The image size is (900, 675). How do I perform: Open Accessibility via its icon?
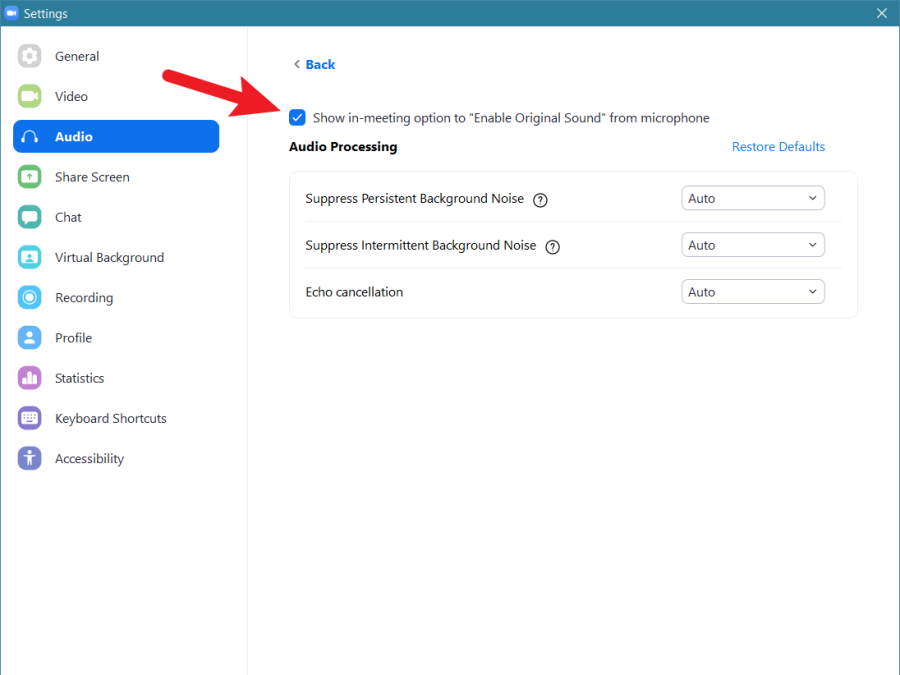[30, 459]
